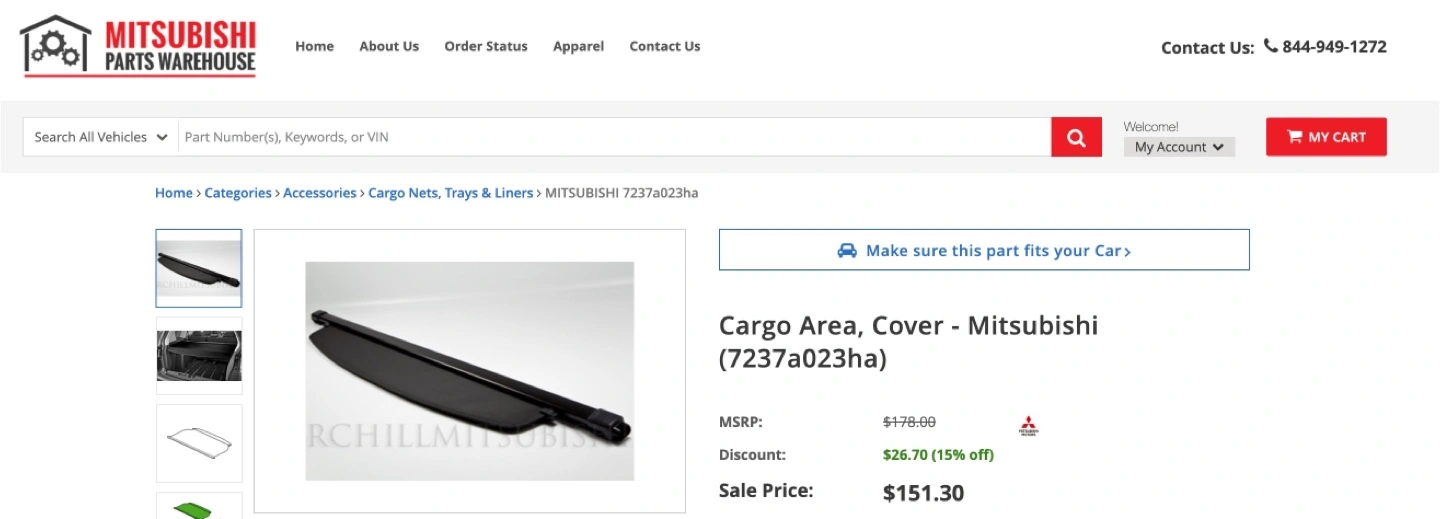
Task: Click the Mitsubishi Parts Warehouse logo
Action: pos(139,46)
